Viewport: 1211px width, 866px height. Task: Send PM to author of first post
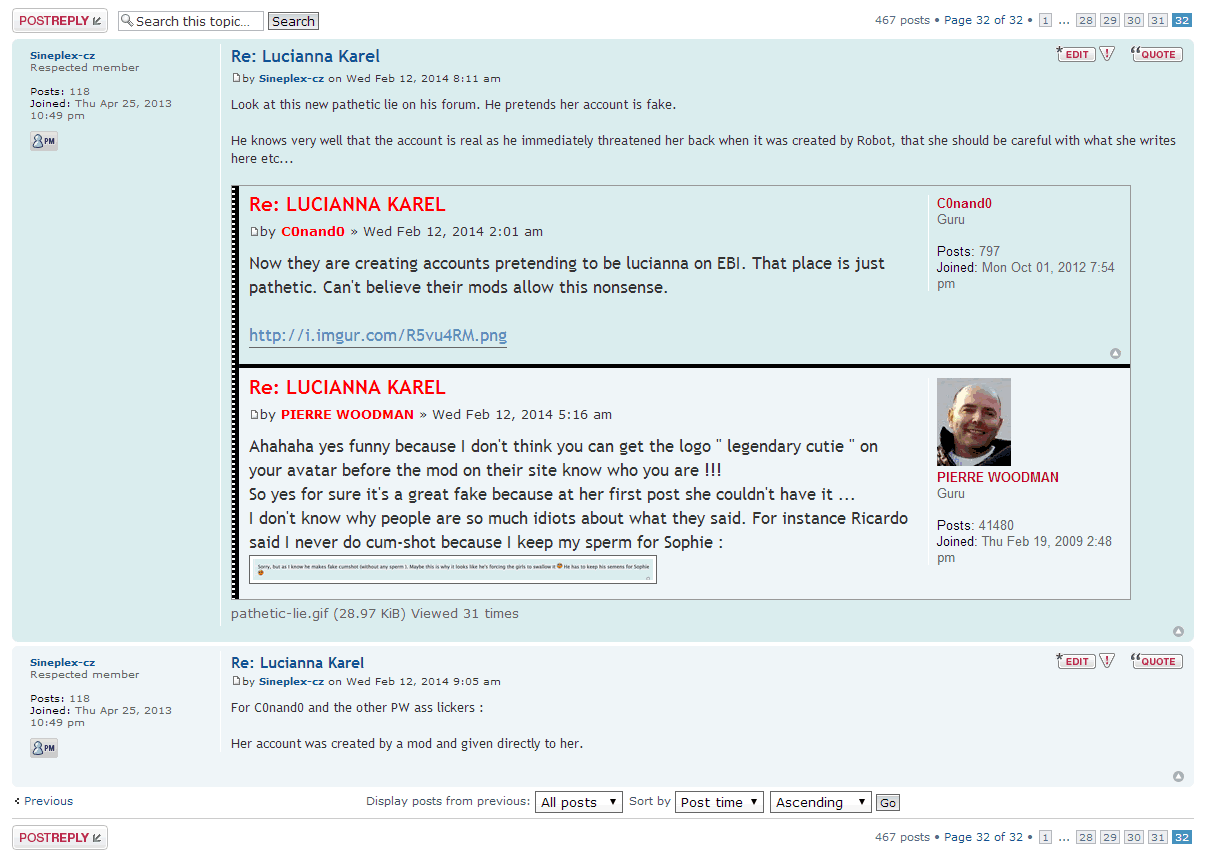pos(44,141)
